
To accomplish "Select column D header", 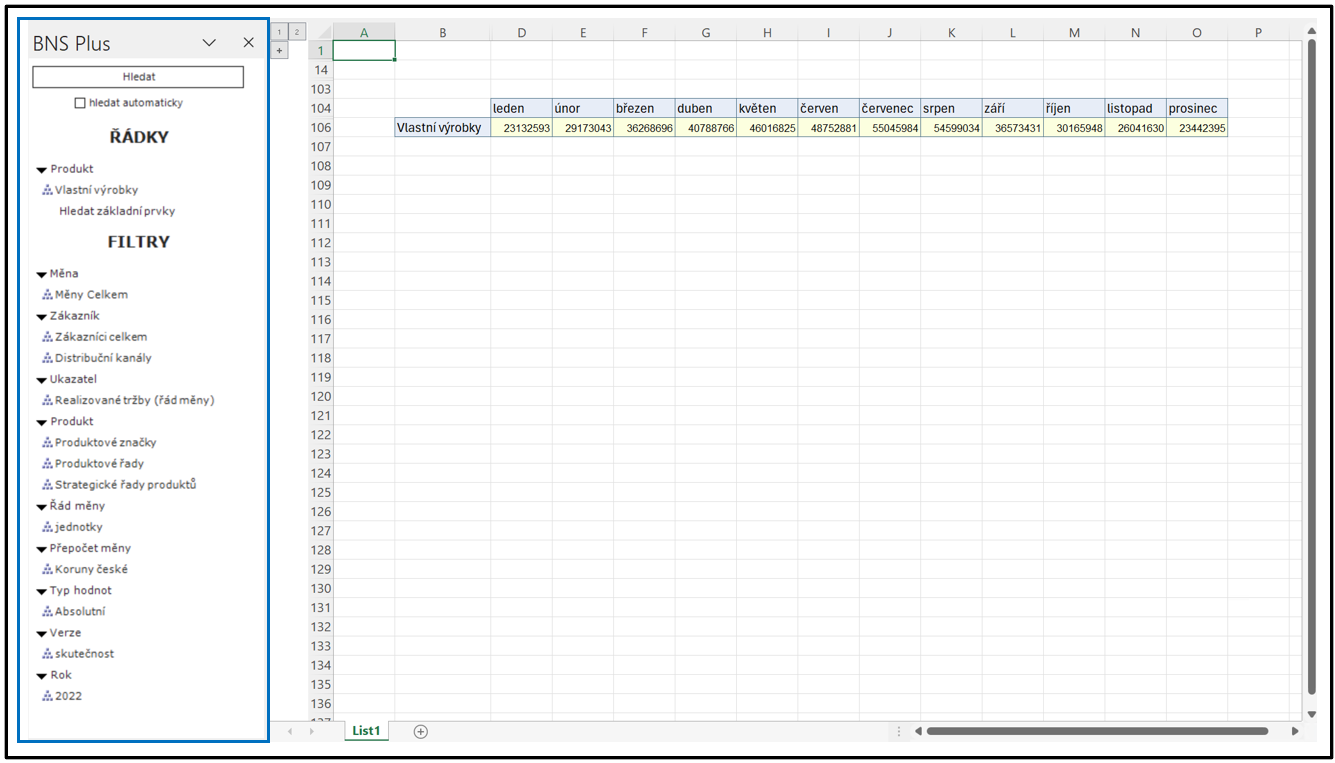I will tap(521, 32).
